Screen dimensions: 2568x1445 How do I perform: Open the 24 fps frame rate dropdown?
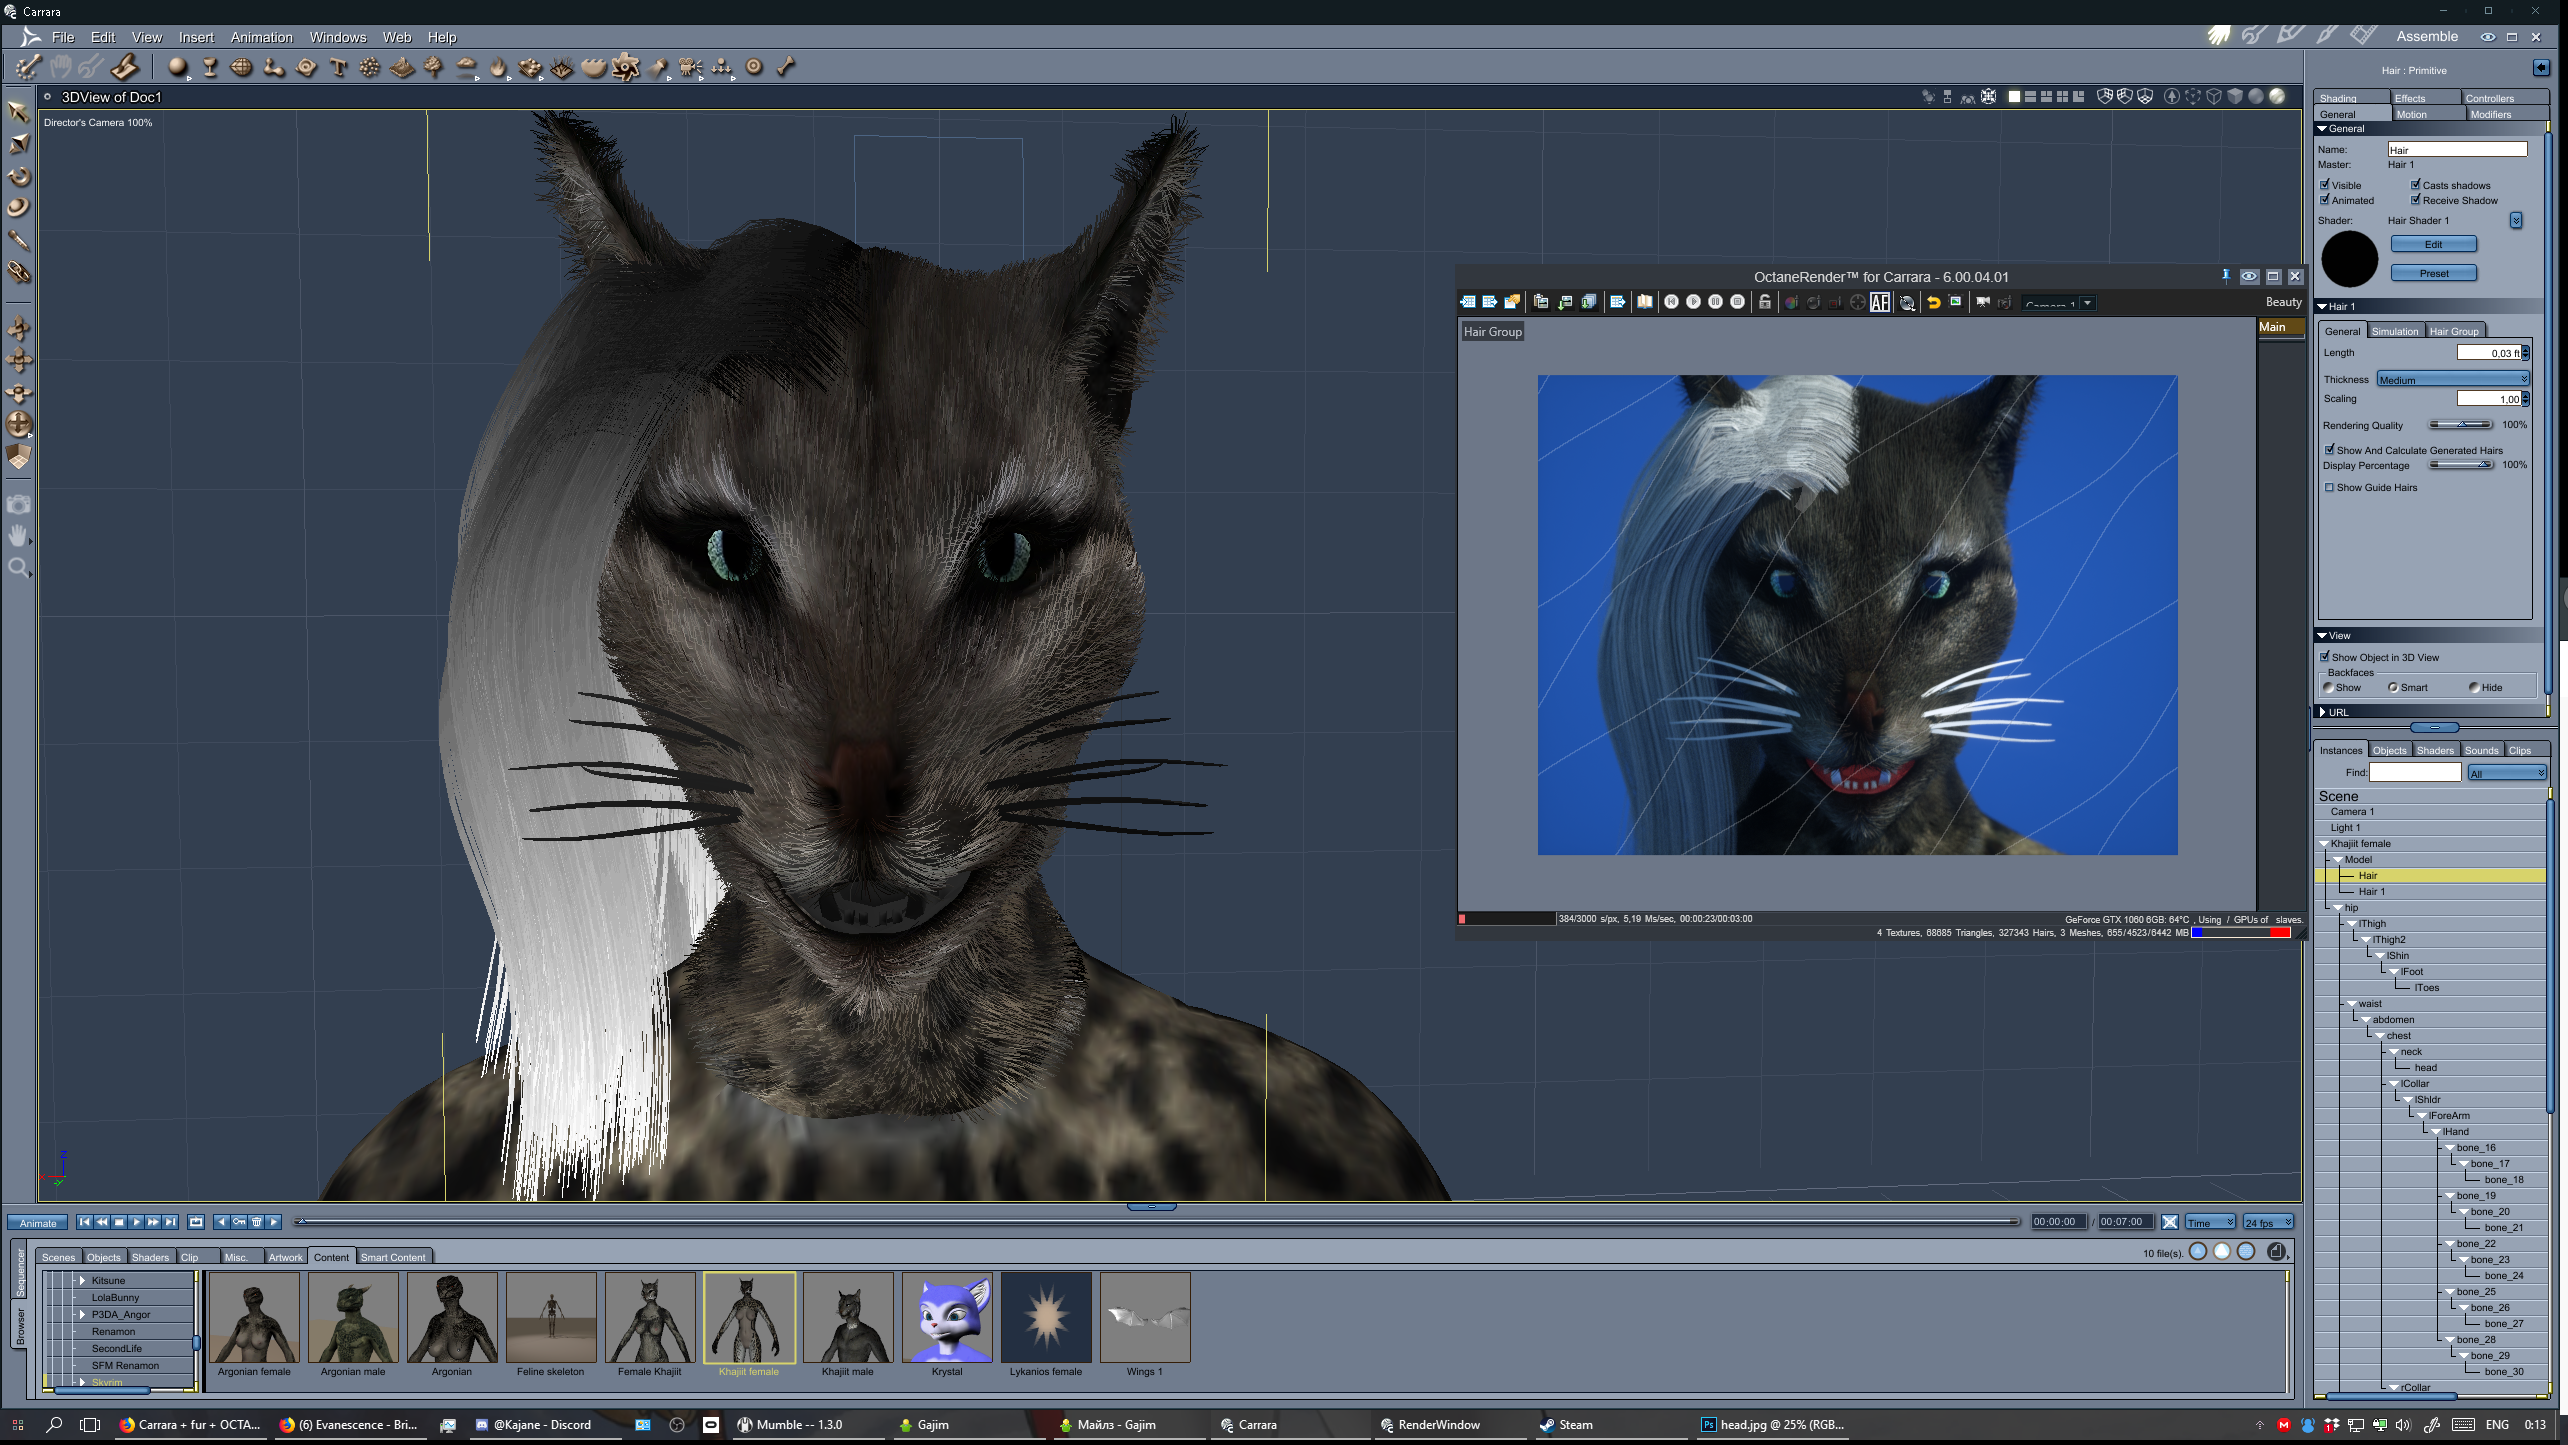coord(2267,1222)
